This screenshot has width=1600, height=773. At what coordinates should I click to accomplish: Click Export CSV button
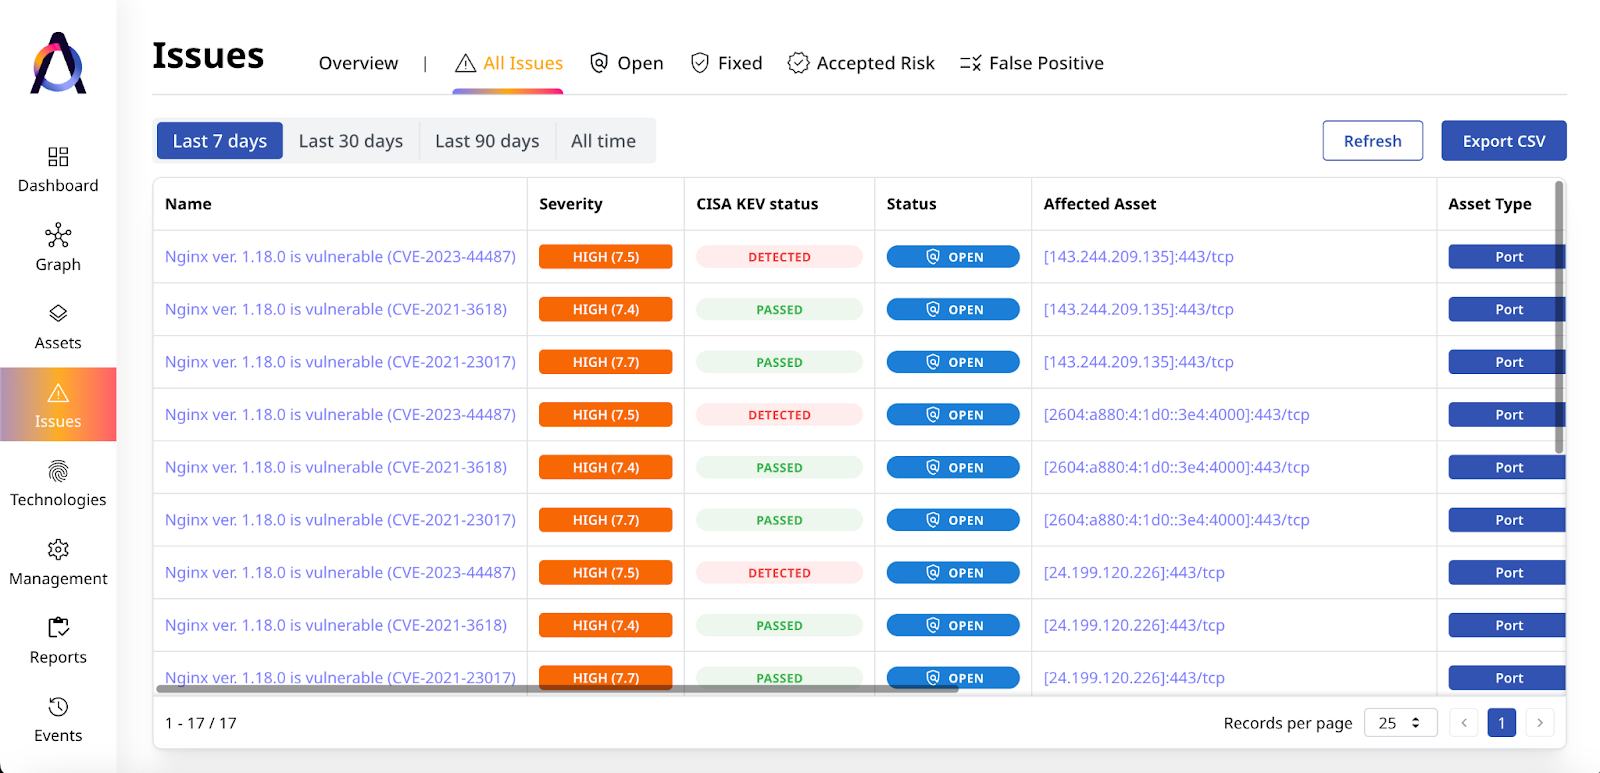pyautogui.click(x=1504, y=141)
